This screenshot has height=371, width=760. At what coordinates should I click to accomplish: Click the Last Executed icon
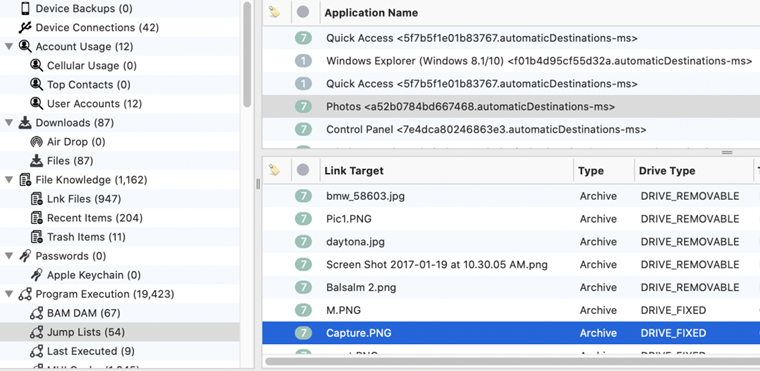click(x=36, y=351)
